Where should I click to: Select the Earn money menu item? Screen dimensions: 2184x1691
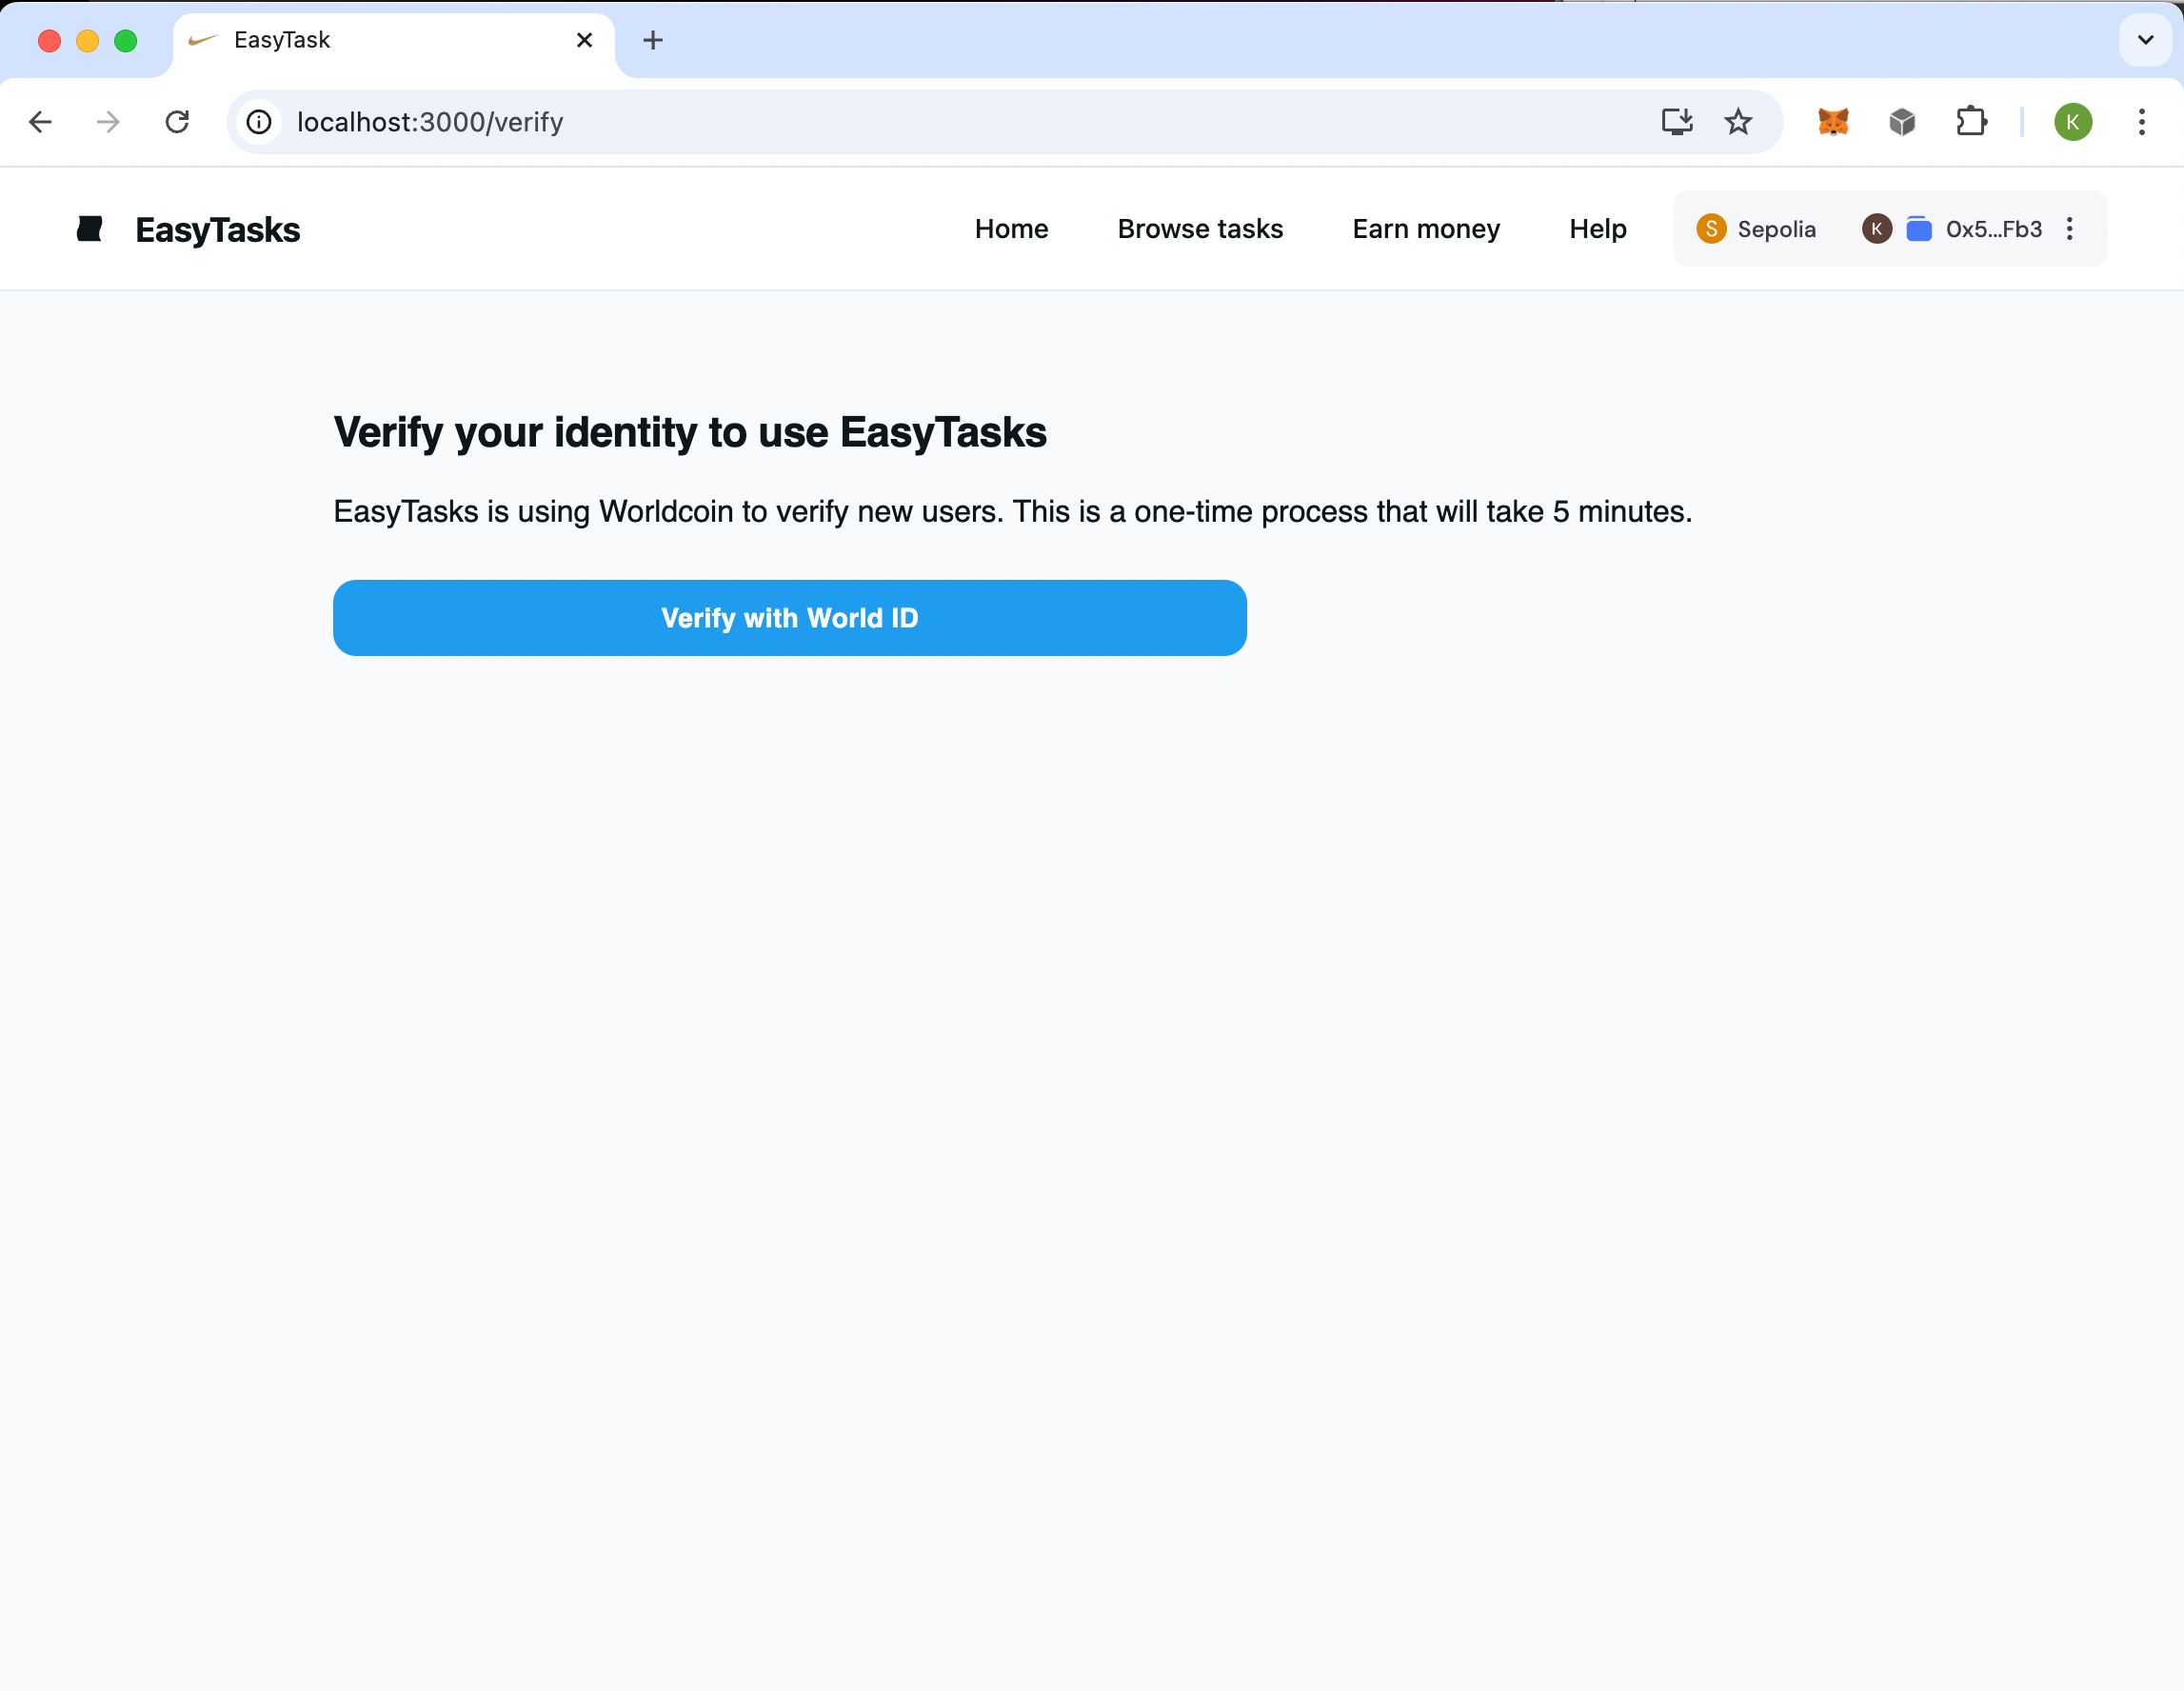pyautogui.click(x=1425, y=229)
